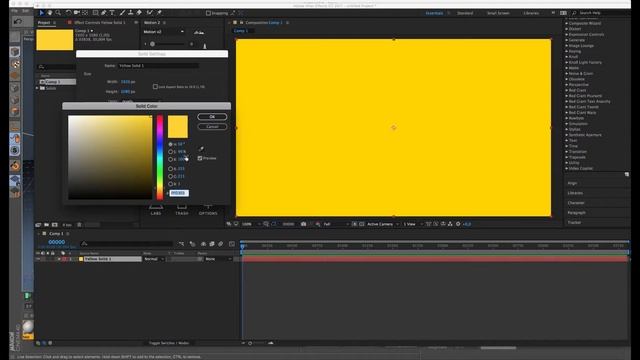The height and width of the screenshot is (360, 640).
Task: Toggle the Preview checkbox in Solid Color
Action: 200,158
